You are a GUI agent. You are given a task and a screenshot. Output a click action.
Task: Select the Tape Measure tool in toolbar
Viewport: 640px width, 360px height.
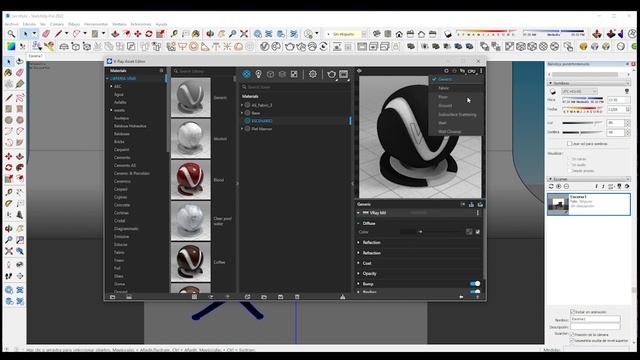pos(174,34)
